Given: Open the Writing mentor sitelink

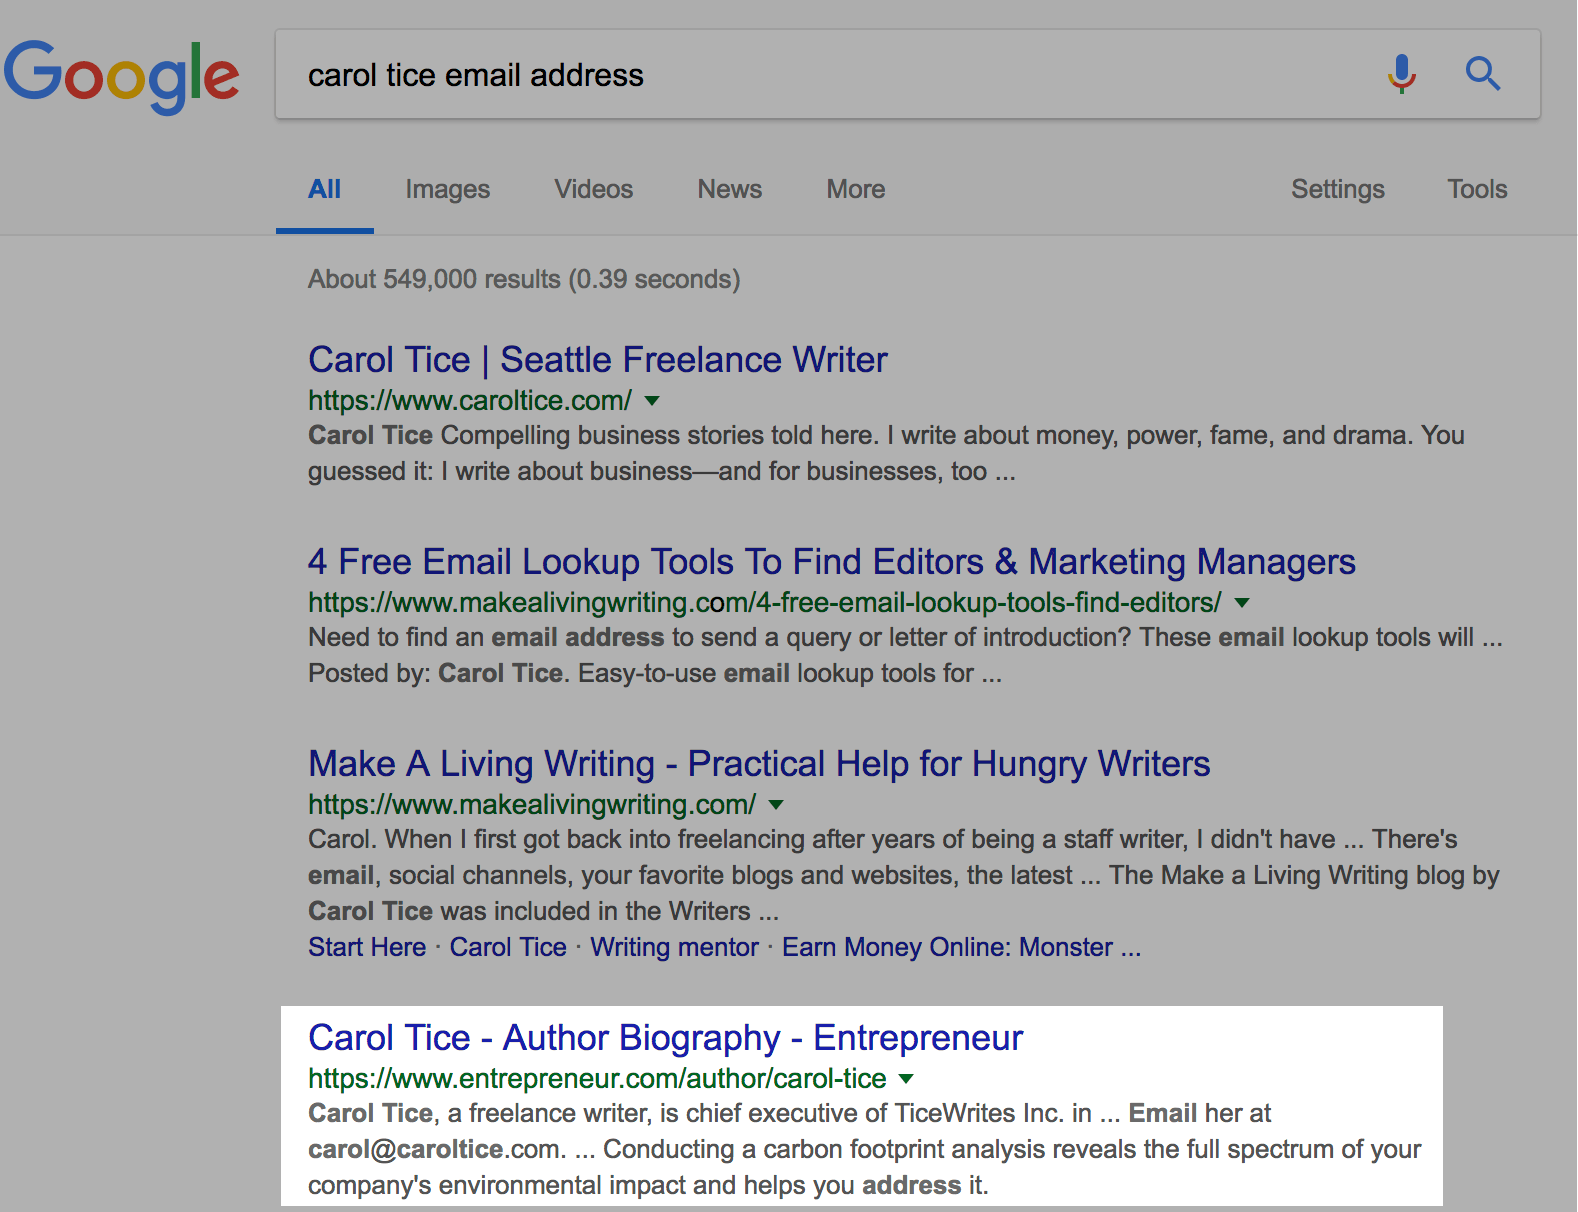Looking at the screenshot, I should coord(674,947).
